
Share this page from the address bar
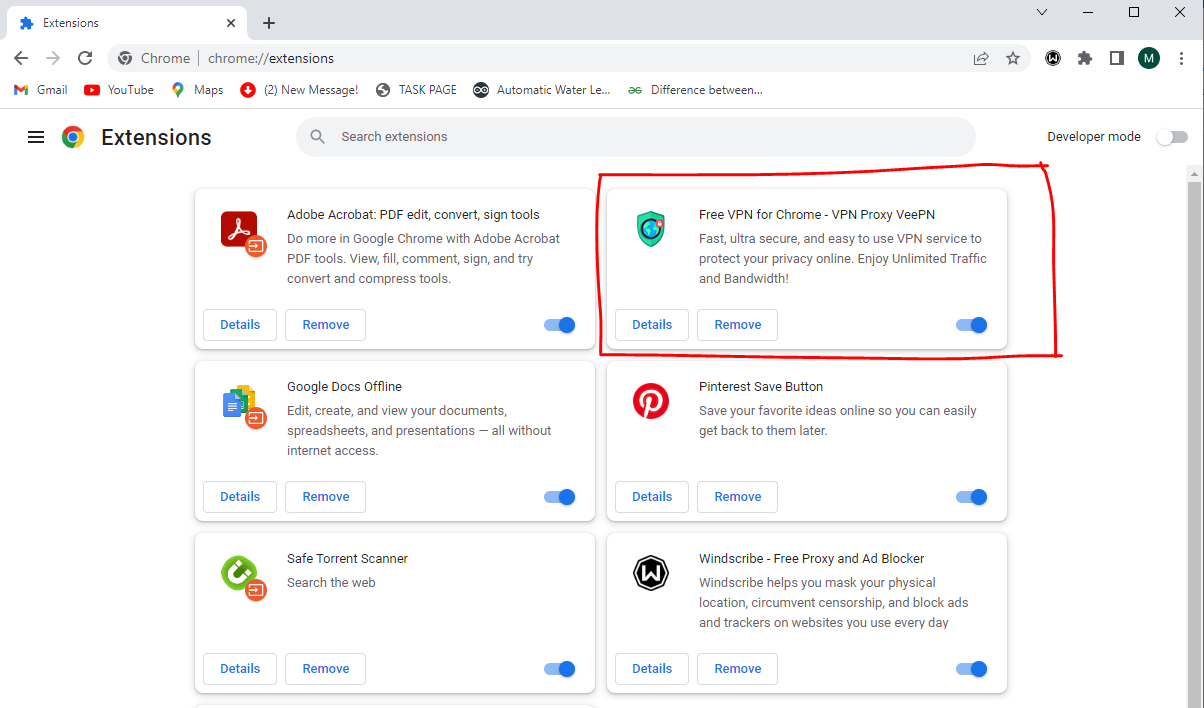click(981, 58)
